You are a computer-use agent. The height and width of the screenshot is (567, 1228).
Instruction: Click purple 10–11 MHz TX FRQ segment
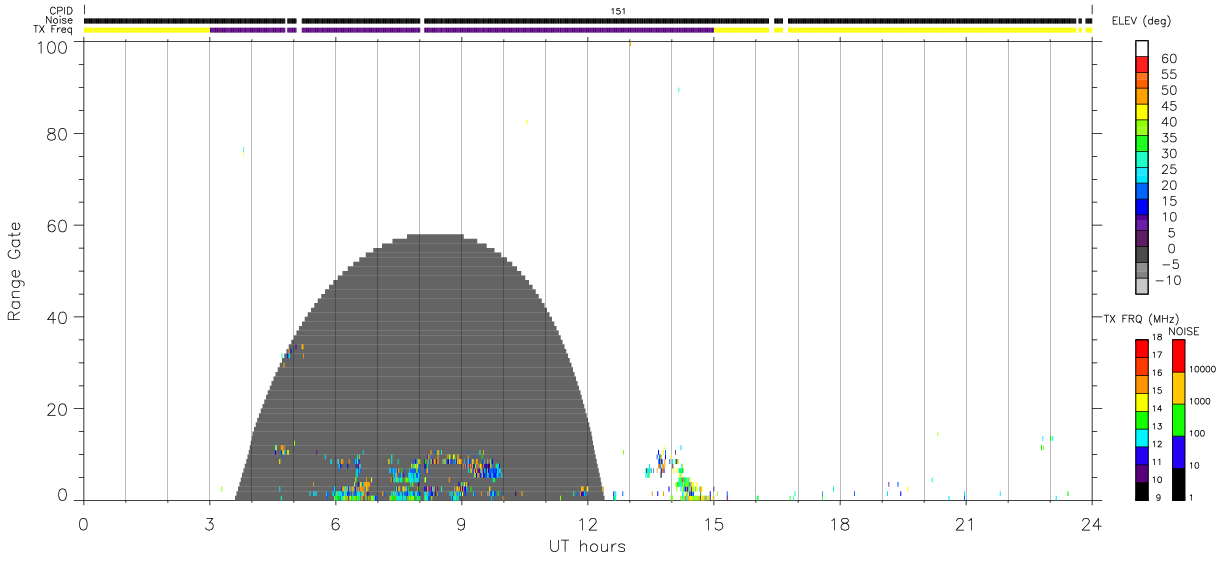pos(1141,473)
